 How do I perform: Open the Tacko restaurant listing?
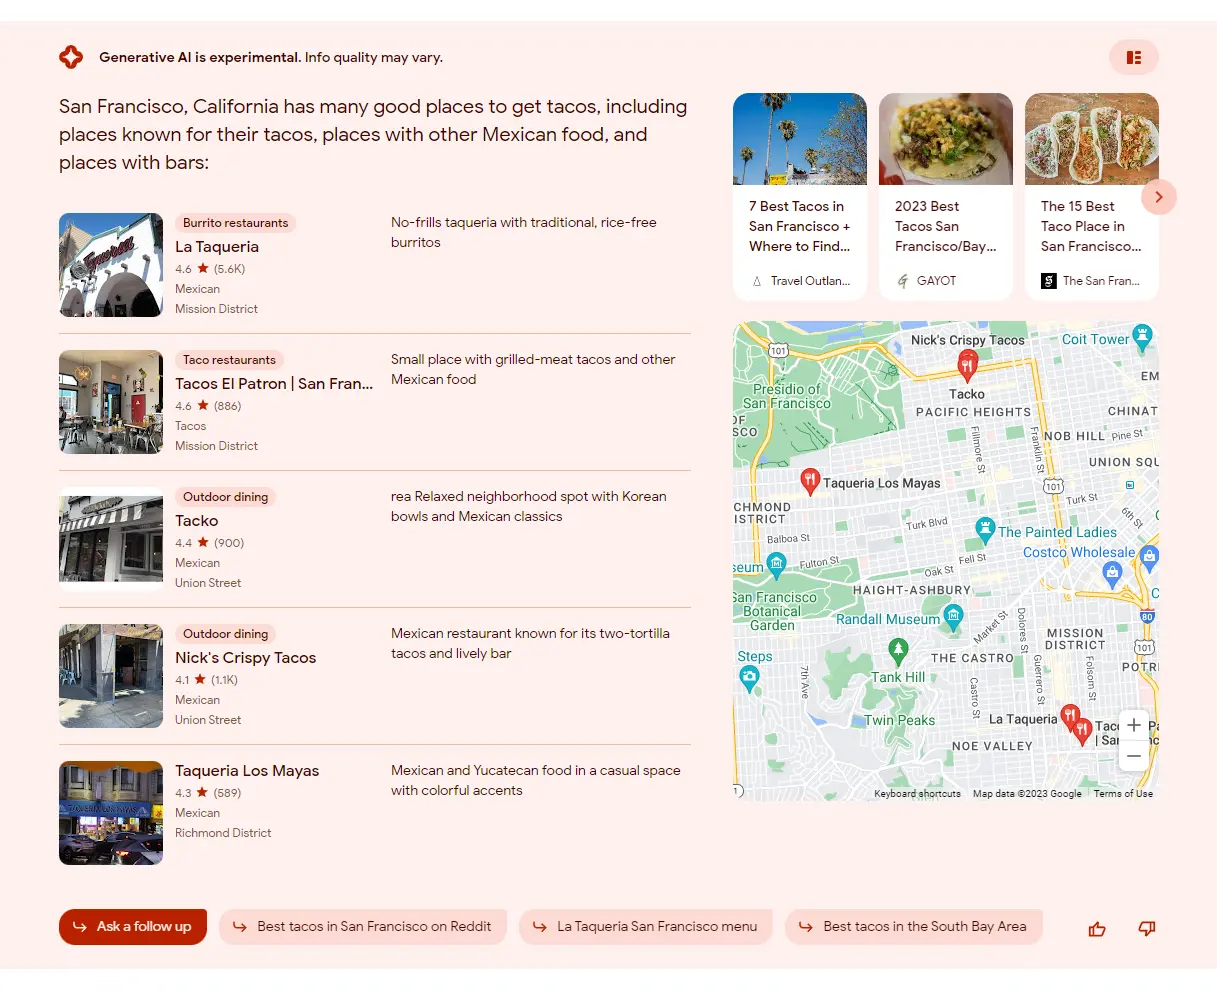197,521
